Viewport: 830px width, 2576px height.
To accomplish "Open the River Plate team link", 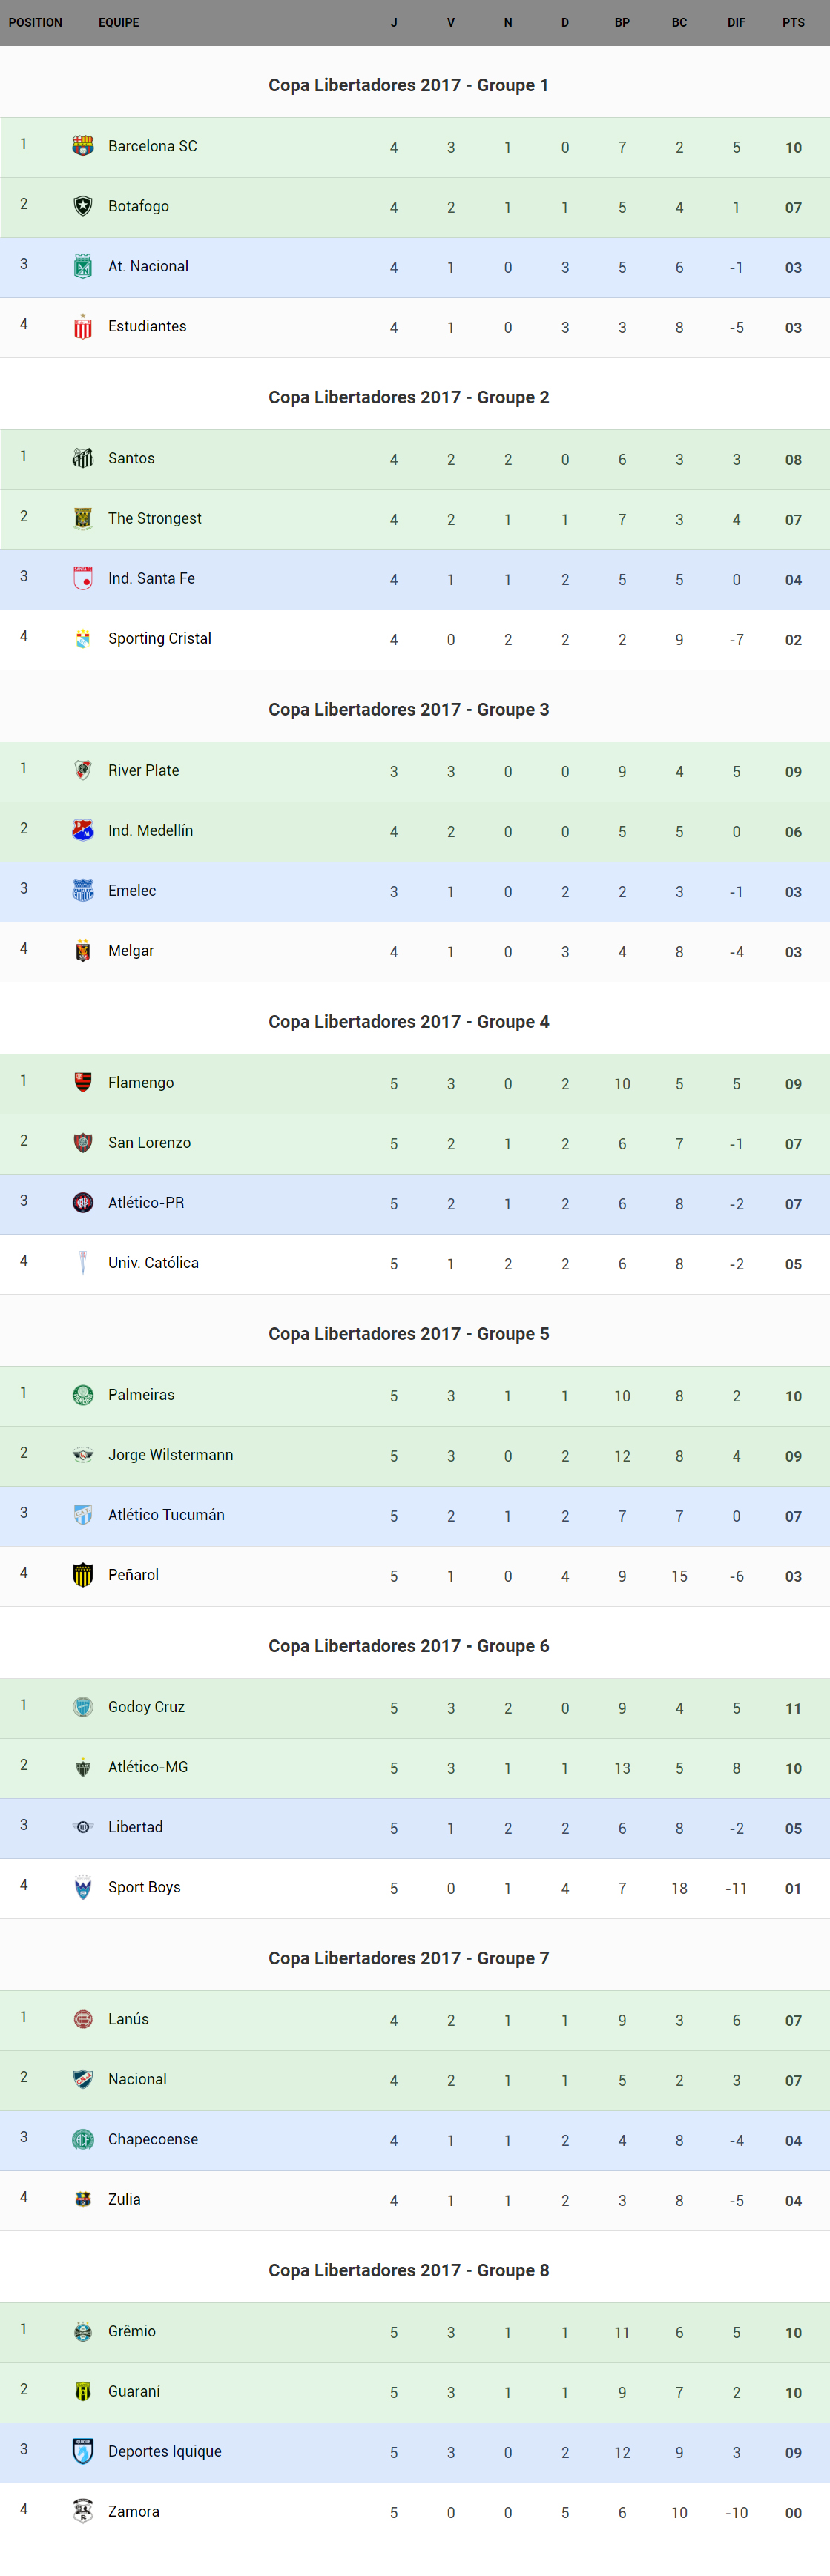I will click(144, 770).
